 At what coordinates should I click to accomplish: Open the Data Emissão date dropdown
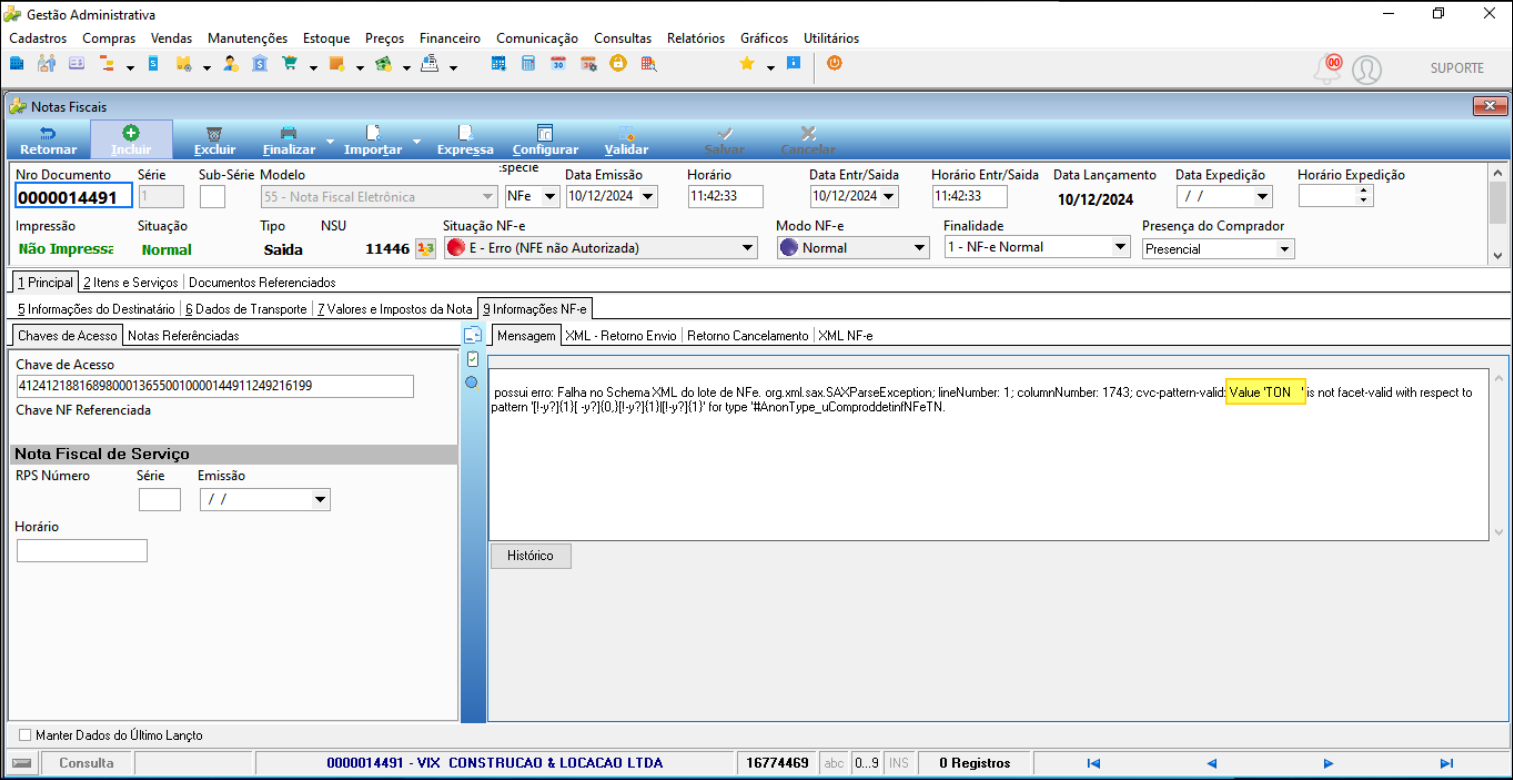click(648, 196)
